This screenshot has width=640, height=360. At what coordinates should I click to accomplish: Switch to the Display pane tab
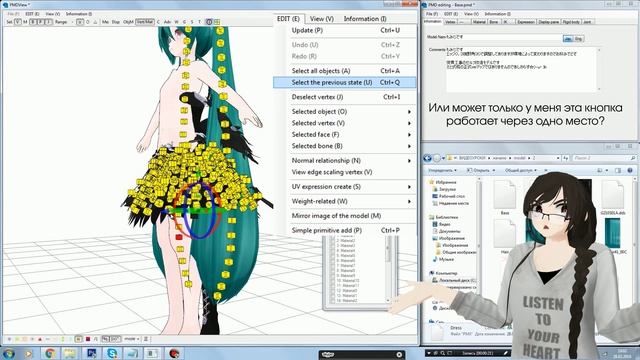(549, 22)
